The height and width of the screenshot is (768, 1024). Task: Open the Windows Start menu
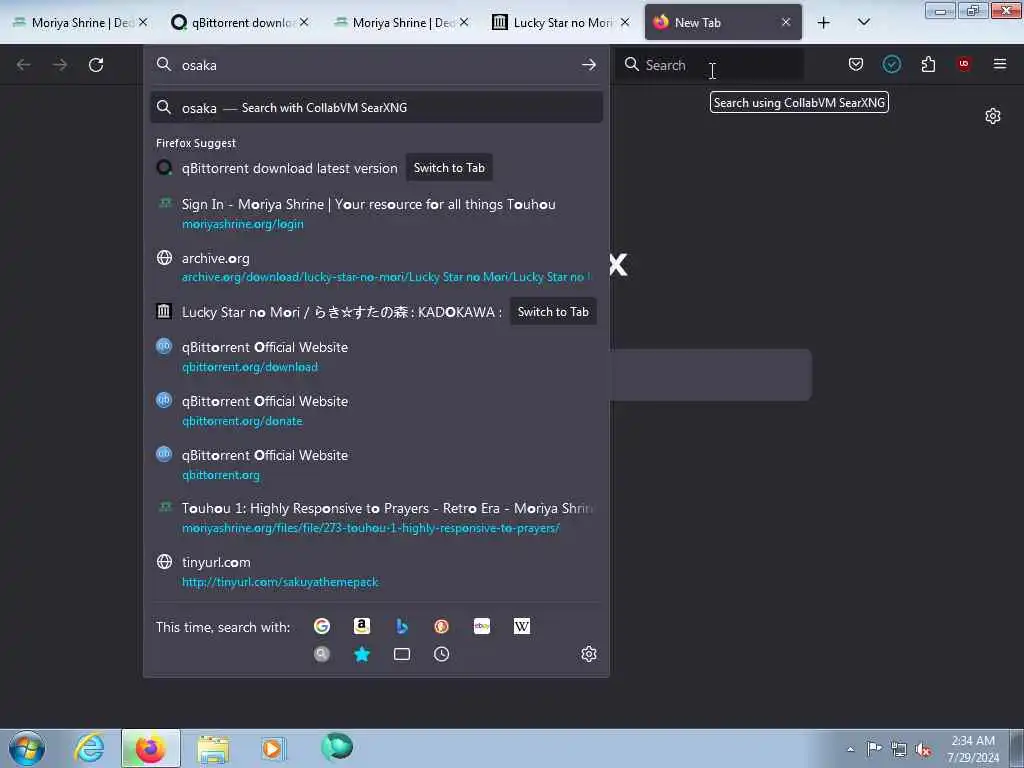tap(27, 748)
